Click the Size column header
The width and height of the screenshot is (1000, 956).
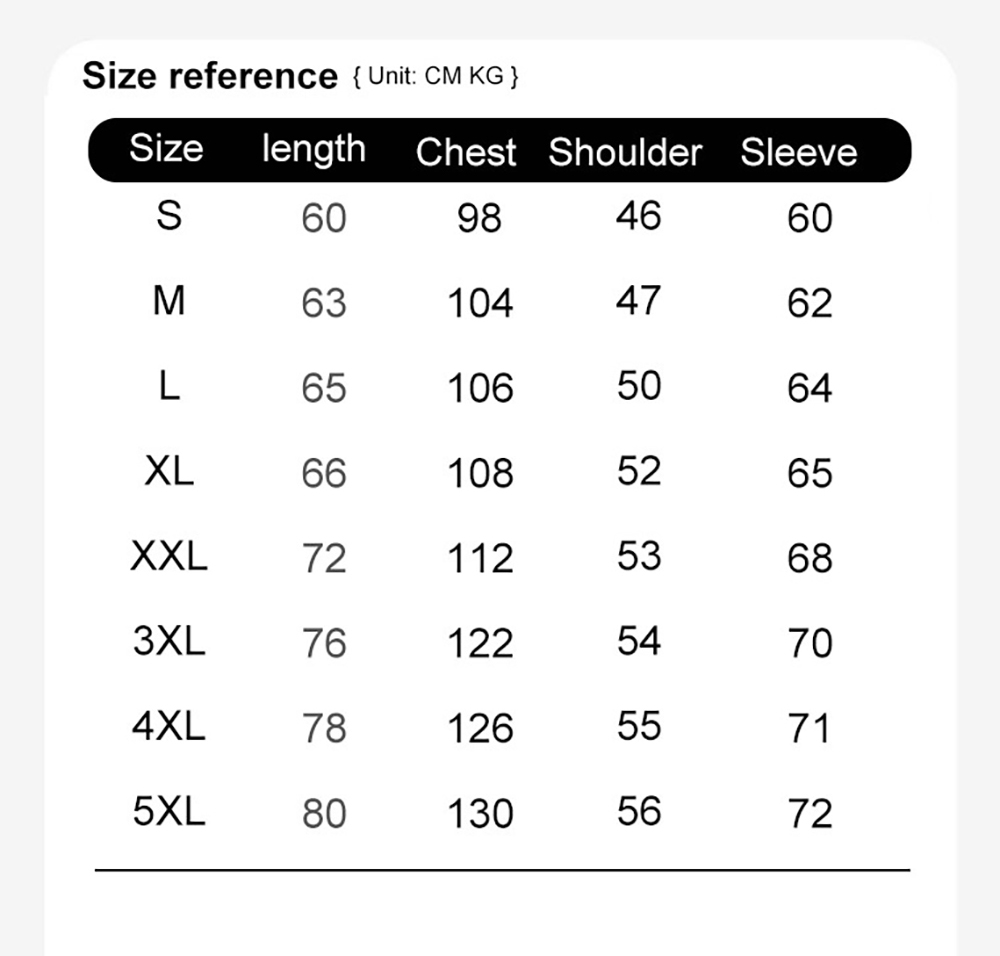pyautogui.click(x=166, y=149)
